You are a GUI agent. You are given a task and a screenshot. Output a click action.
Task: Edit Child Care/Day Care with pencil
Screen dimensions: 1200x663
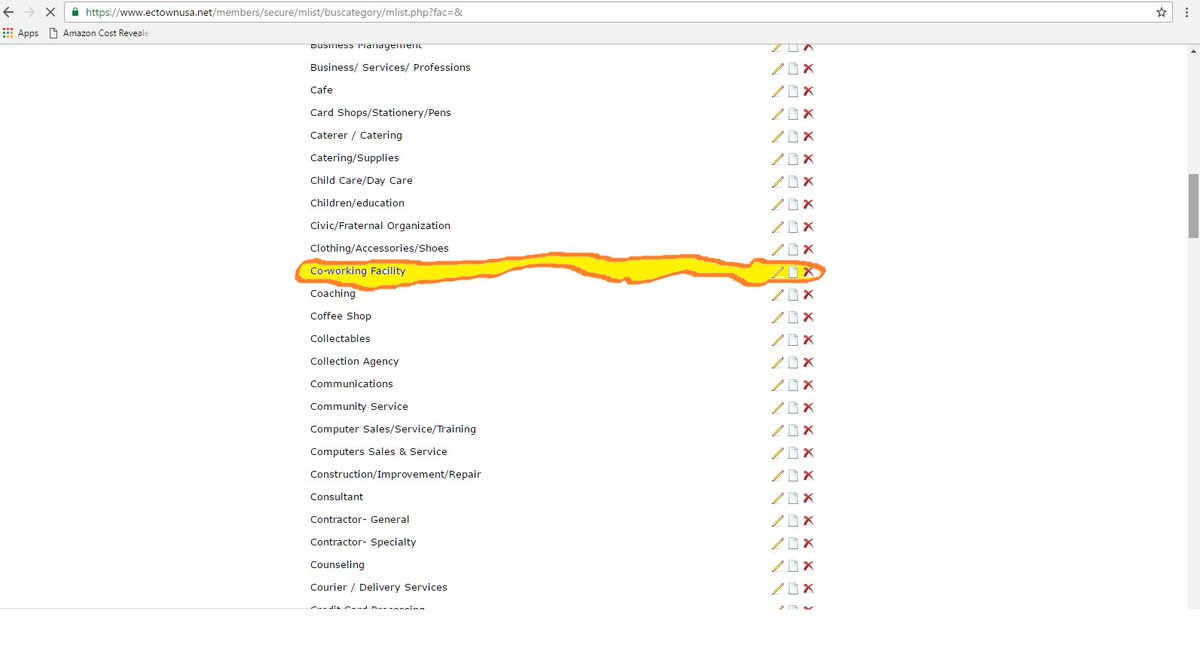click(x=777, y=181)
